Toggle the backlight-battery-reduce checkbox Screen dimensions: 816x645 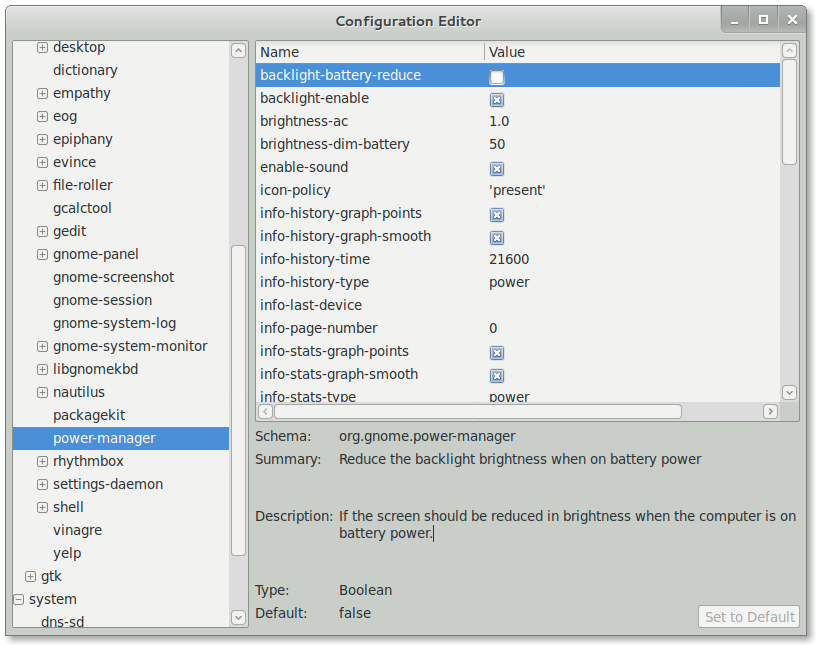click(x=496, y=77)
